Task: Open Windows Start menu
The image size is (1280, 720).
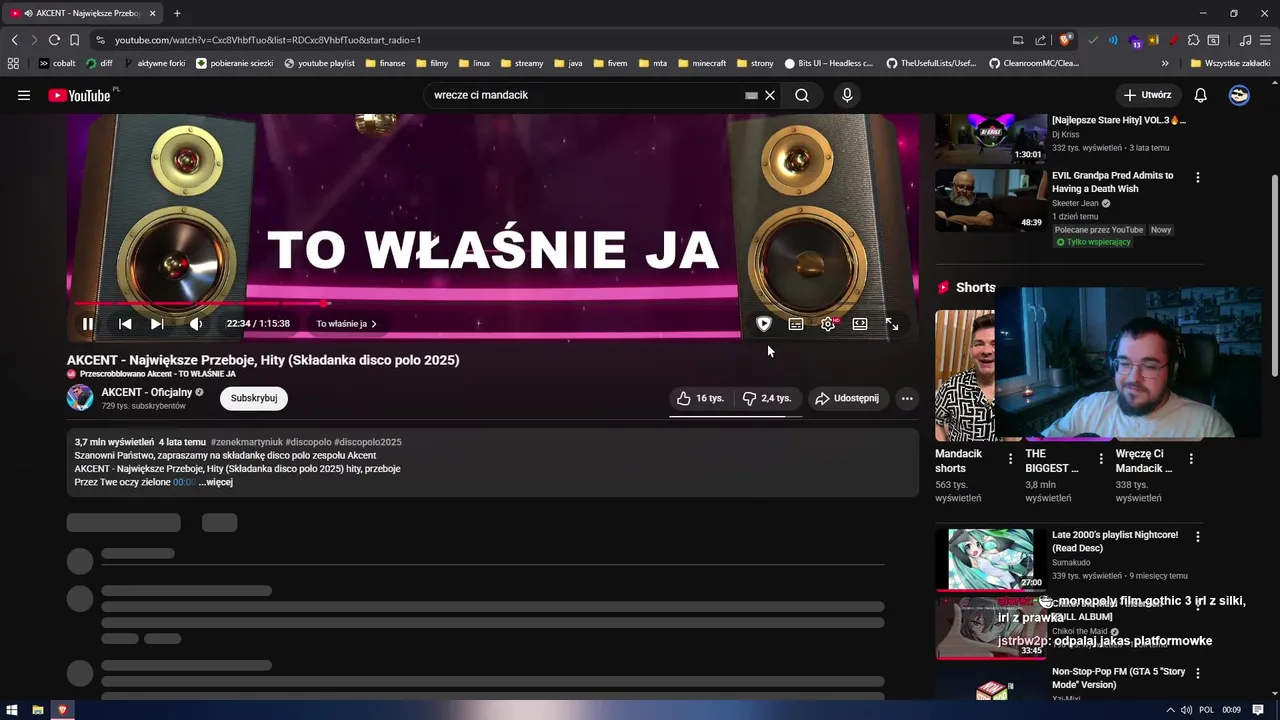Action: 12,710
